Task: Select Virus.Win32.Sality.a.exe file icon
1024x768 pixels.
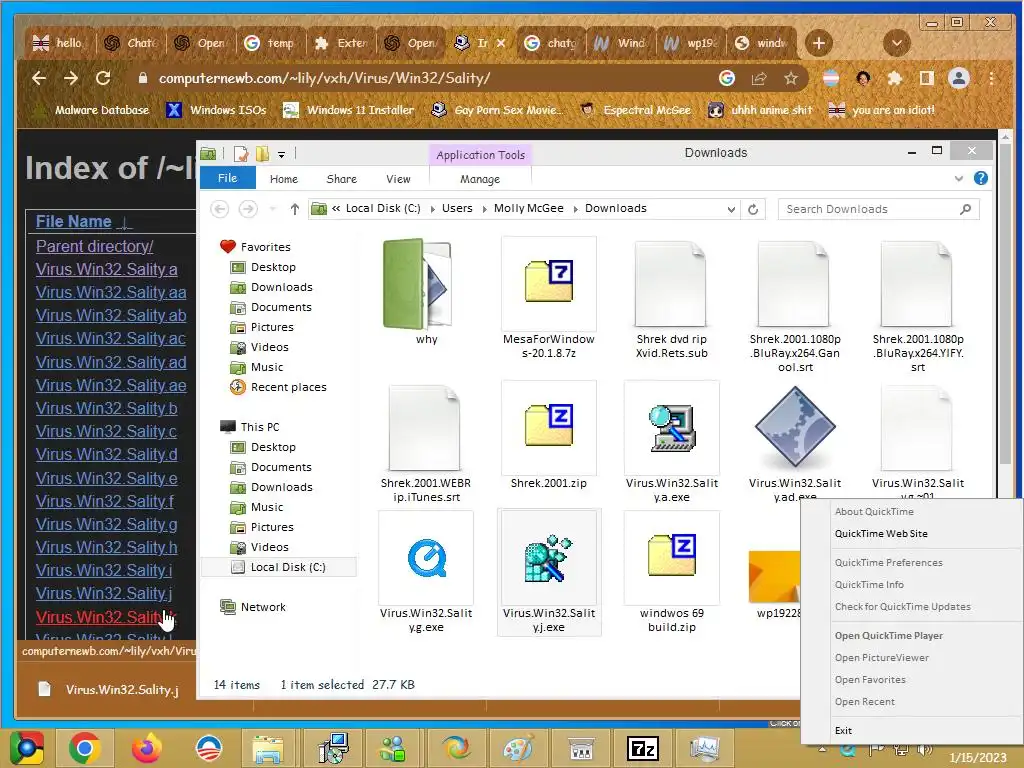Action: click(672, 428)
